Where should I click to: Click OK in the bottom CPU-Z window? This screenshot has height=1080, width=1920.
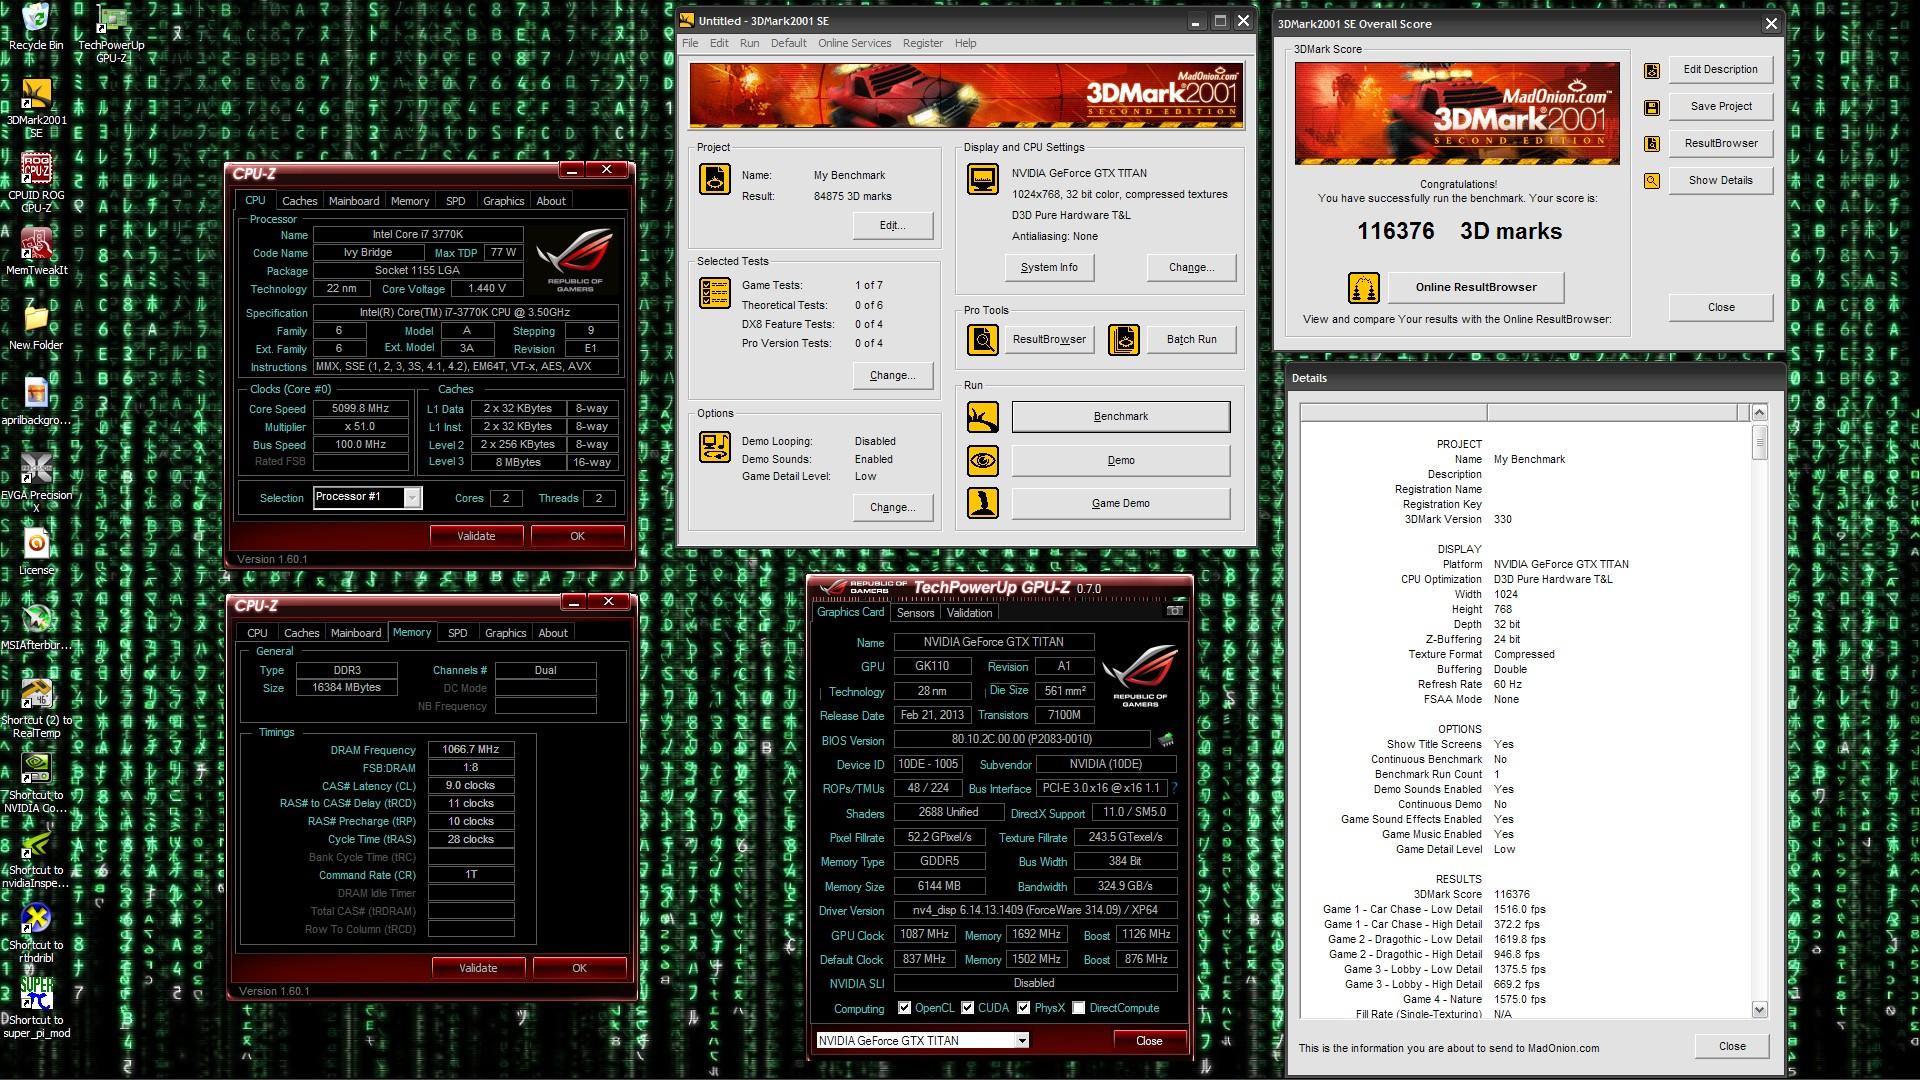[x=579, y=968]
